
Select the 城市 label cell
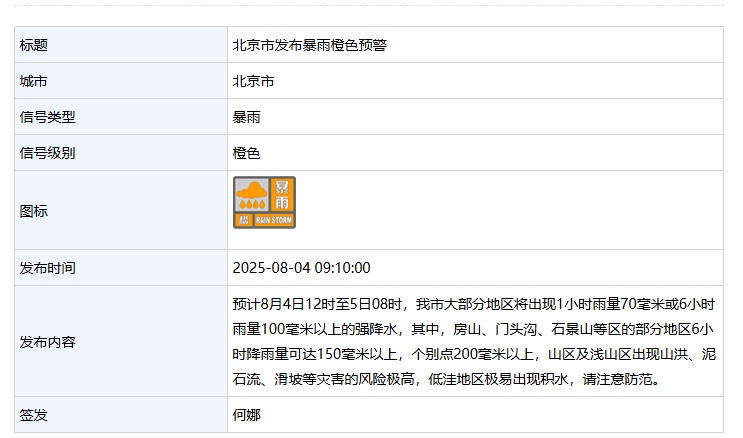pyautogui.click(x=34, y=81)
